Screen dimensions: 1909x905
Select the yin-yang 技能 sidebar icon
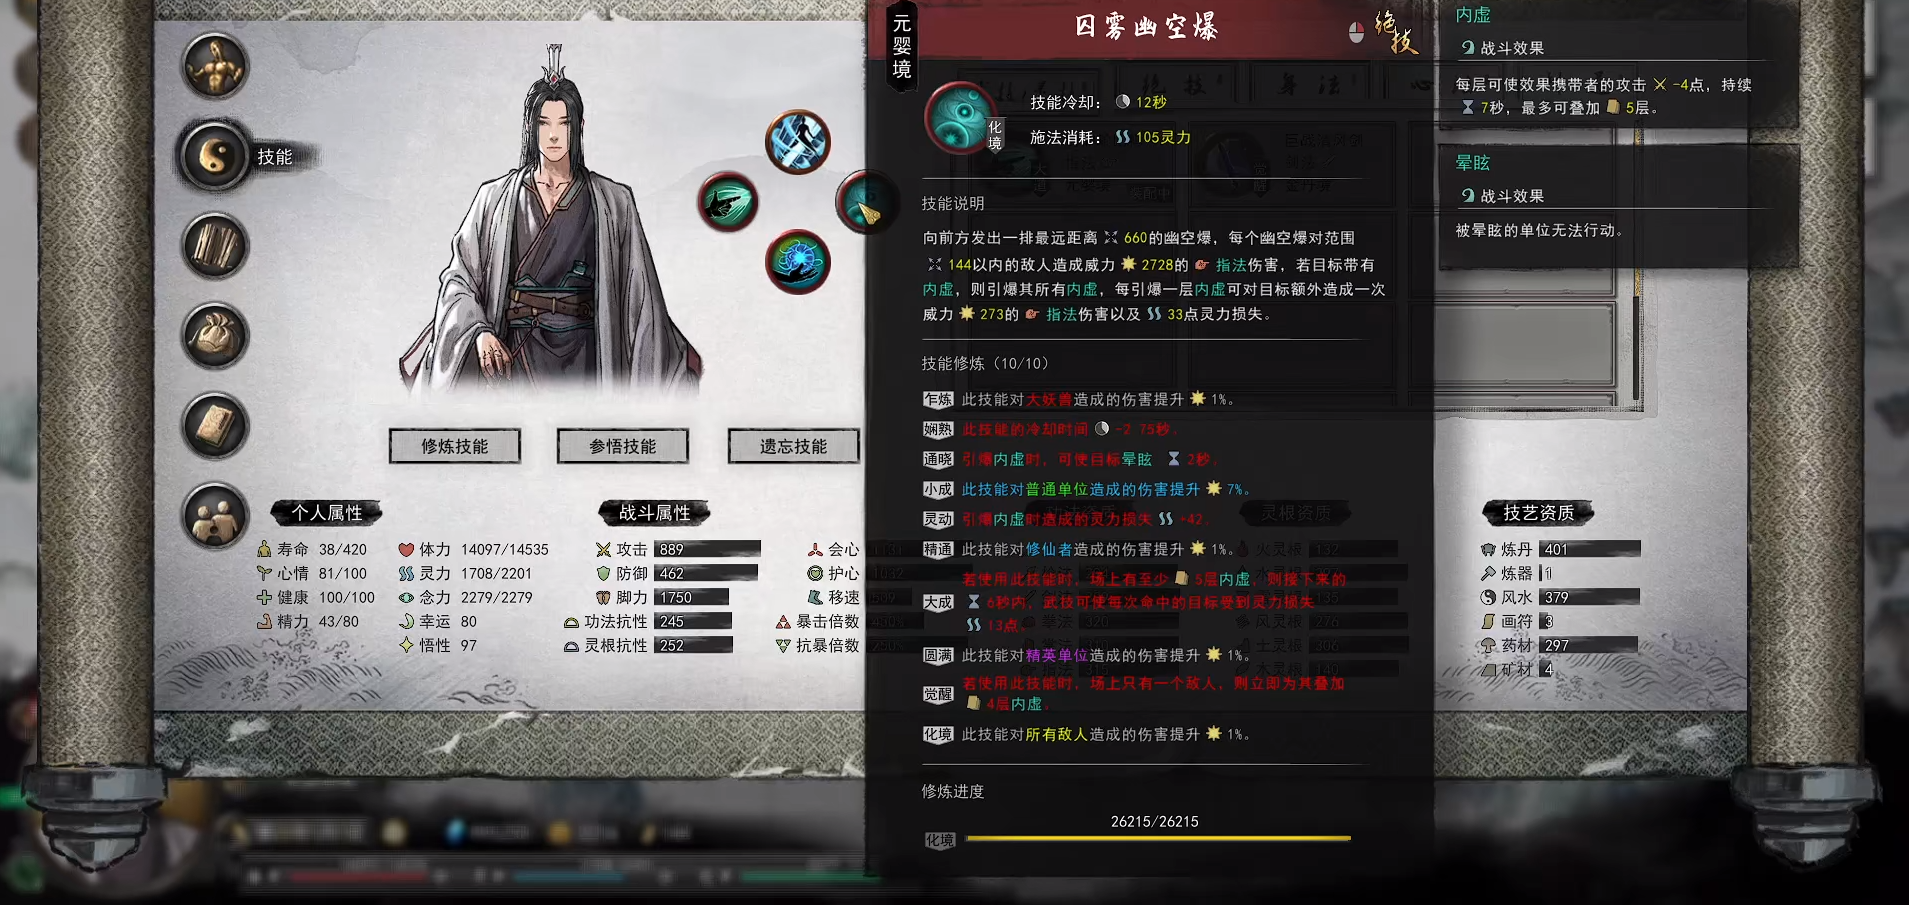pyautogui.click(x=215, y=156)
